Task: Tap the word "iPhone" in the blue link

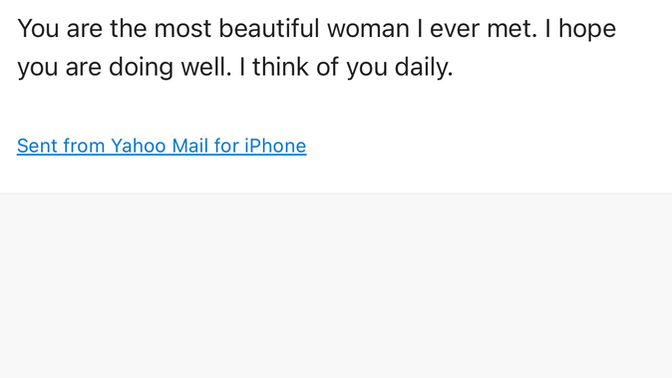Action: (x=275, y=146)
